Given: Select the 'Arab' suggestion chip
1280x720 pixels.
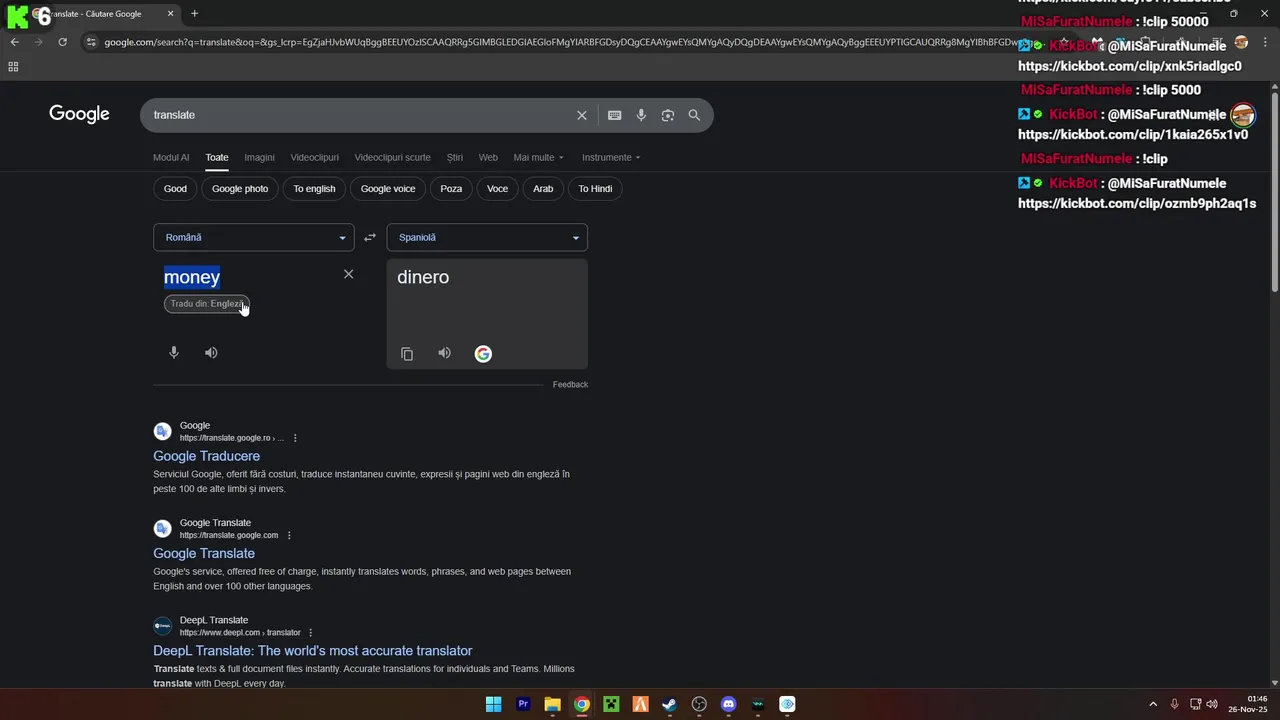Looking at the screenshot, I should click(543, 188).
